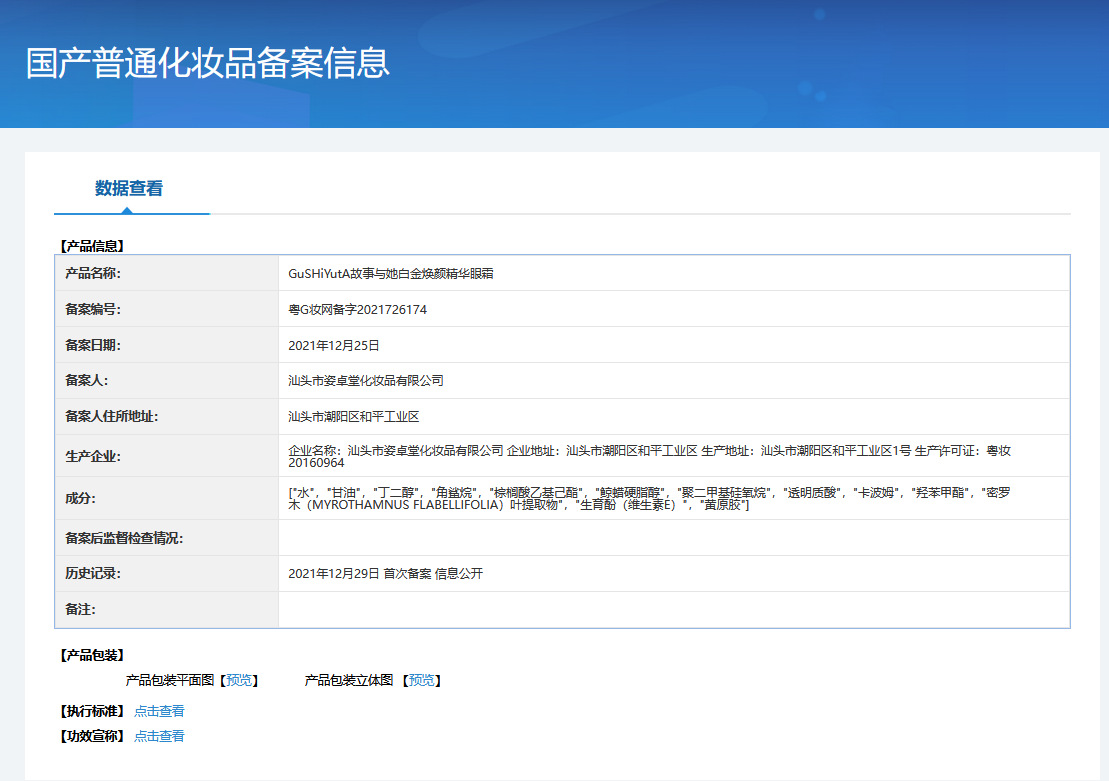Preview the 产品包装平面图 image link
The image size is (1109, 781).
(x=239, y=680)
